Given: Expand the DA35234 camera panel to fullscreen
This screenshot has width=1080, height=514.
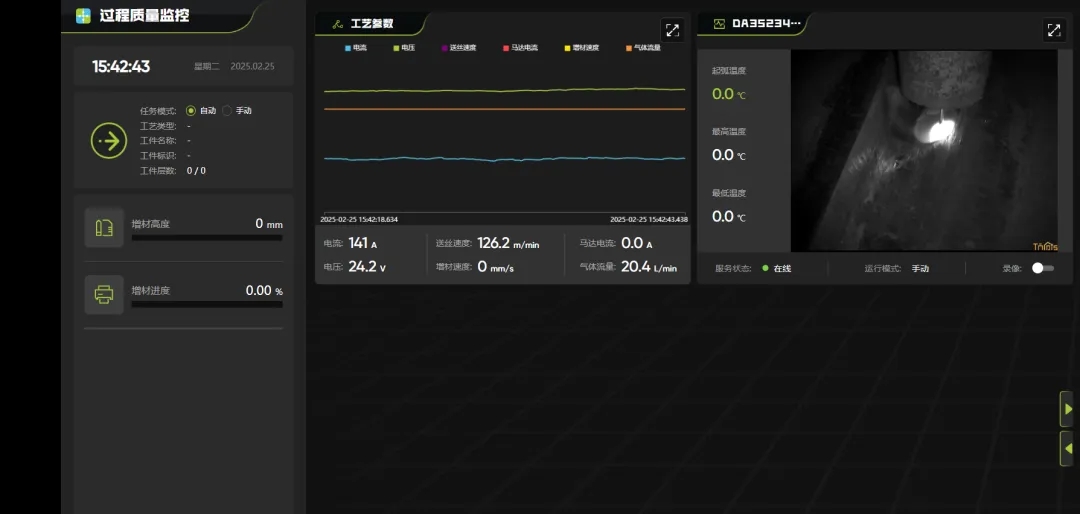Looking at the screenshot, I should click(x=1053, y=30).
